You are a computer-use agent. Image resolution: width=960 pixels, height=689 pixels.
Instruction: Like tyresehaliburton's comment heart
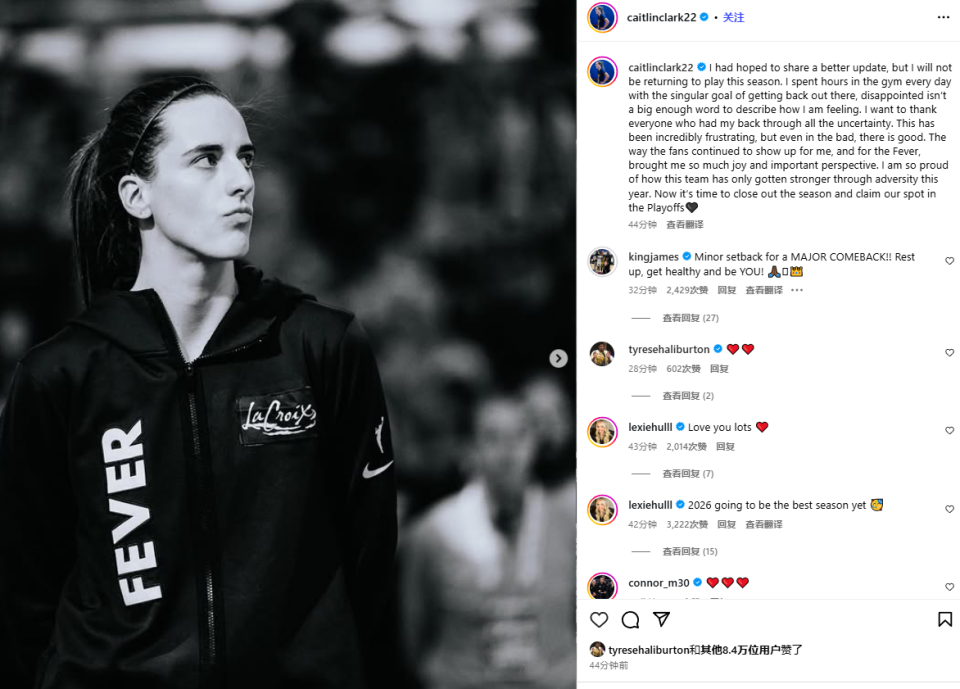tap(949, 353)
